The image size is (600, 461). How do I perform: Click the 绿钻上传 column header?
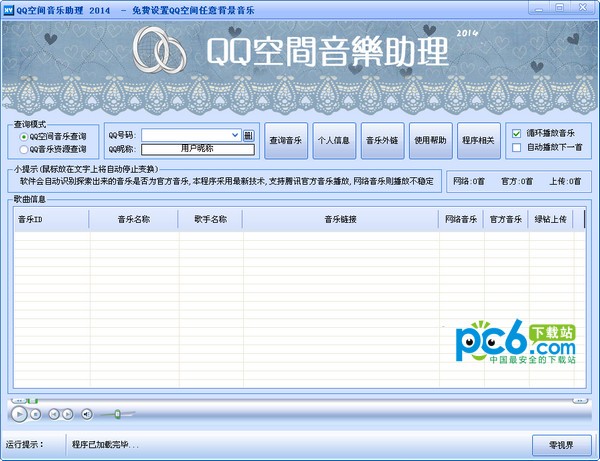550,219
